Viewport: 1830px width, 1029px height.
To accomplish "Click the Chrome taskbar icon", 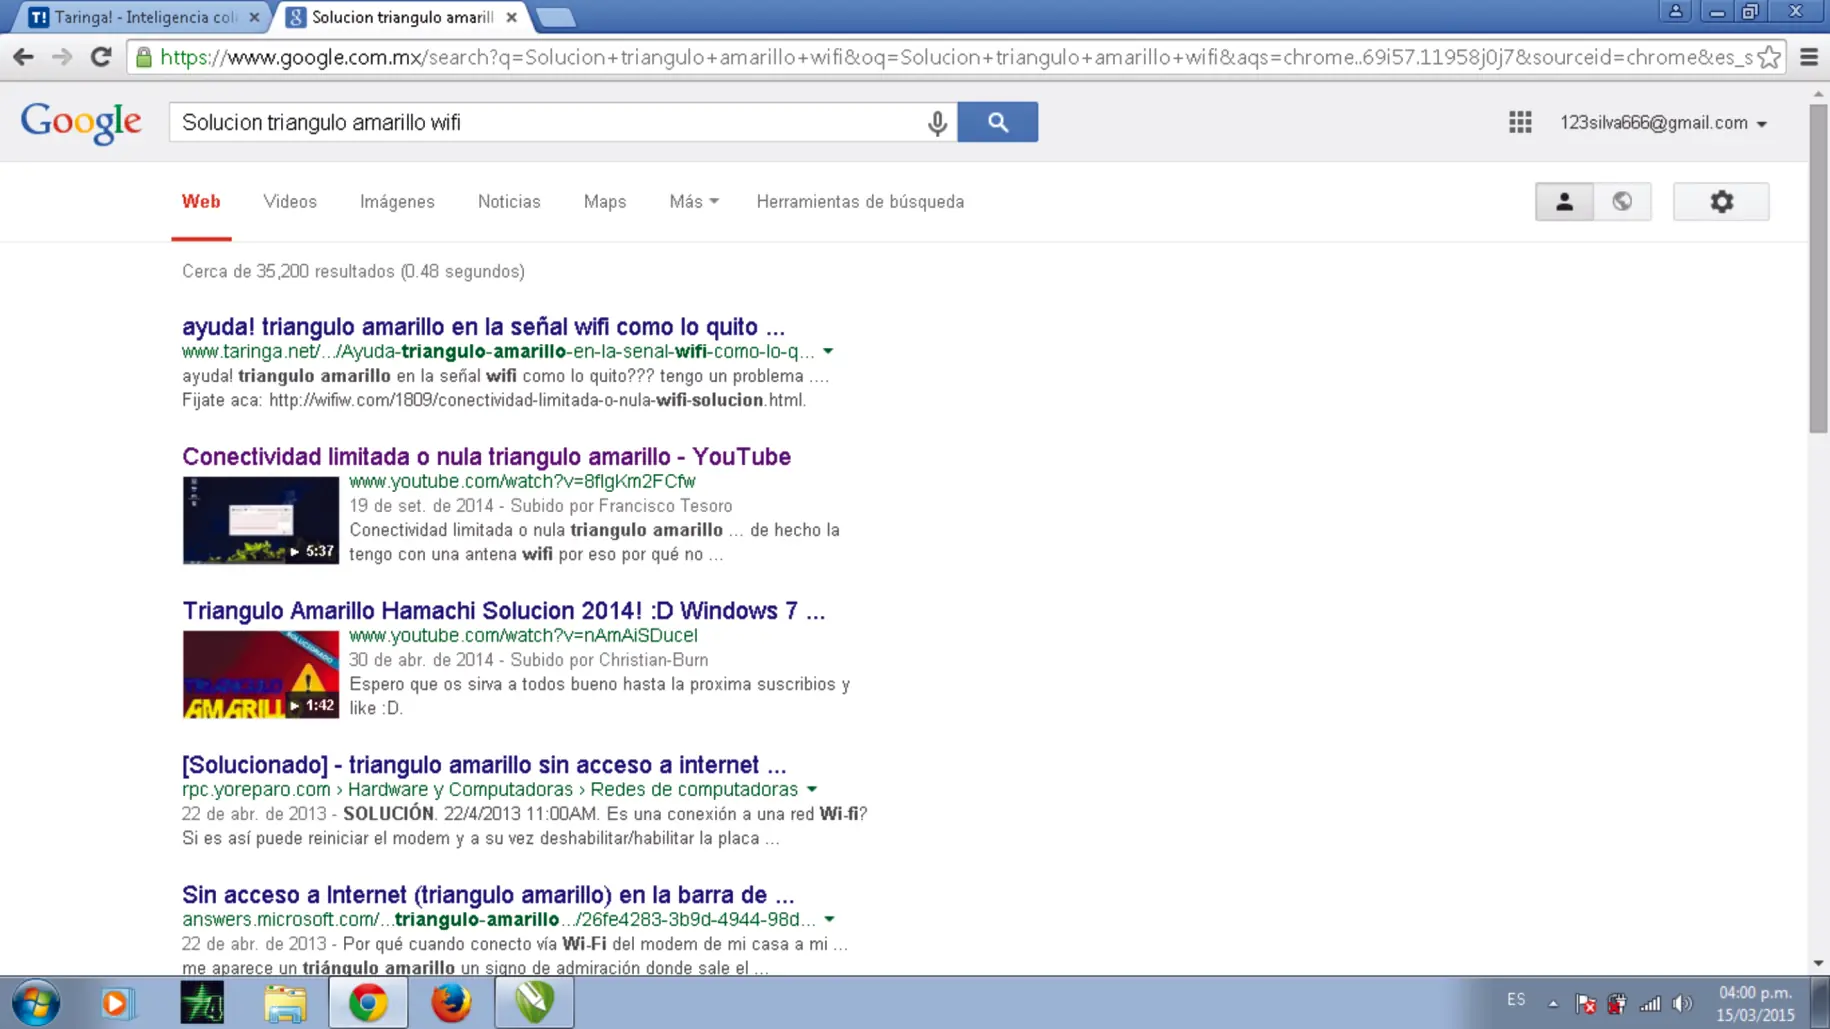I will (368, 1002).
